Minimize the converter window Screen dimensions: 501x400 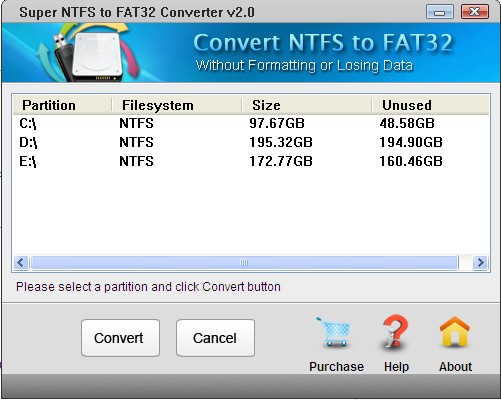point(440,12)
